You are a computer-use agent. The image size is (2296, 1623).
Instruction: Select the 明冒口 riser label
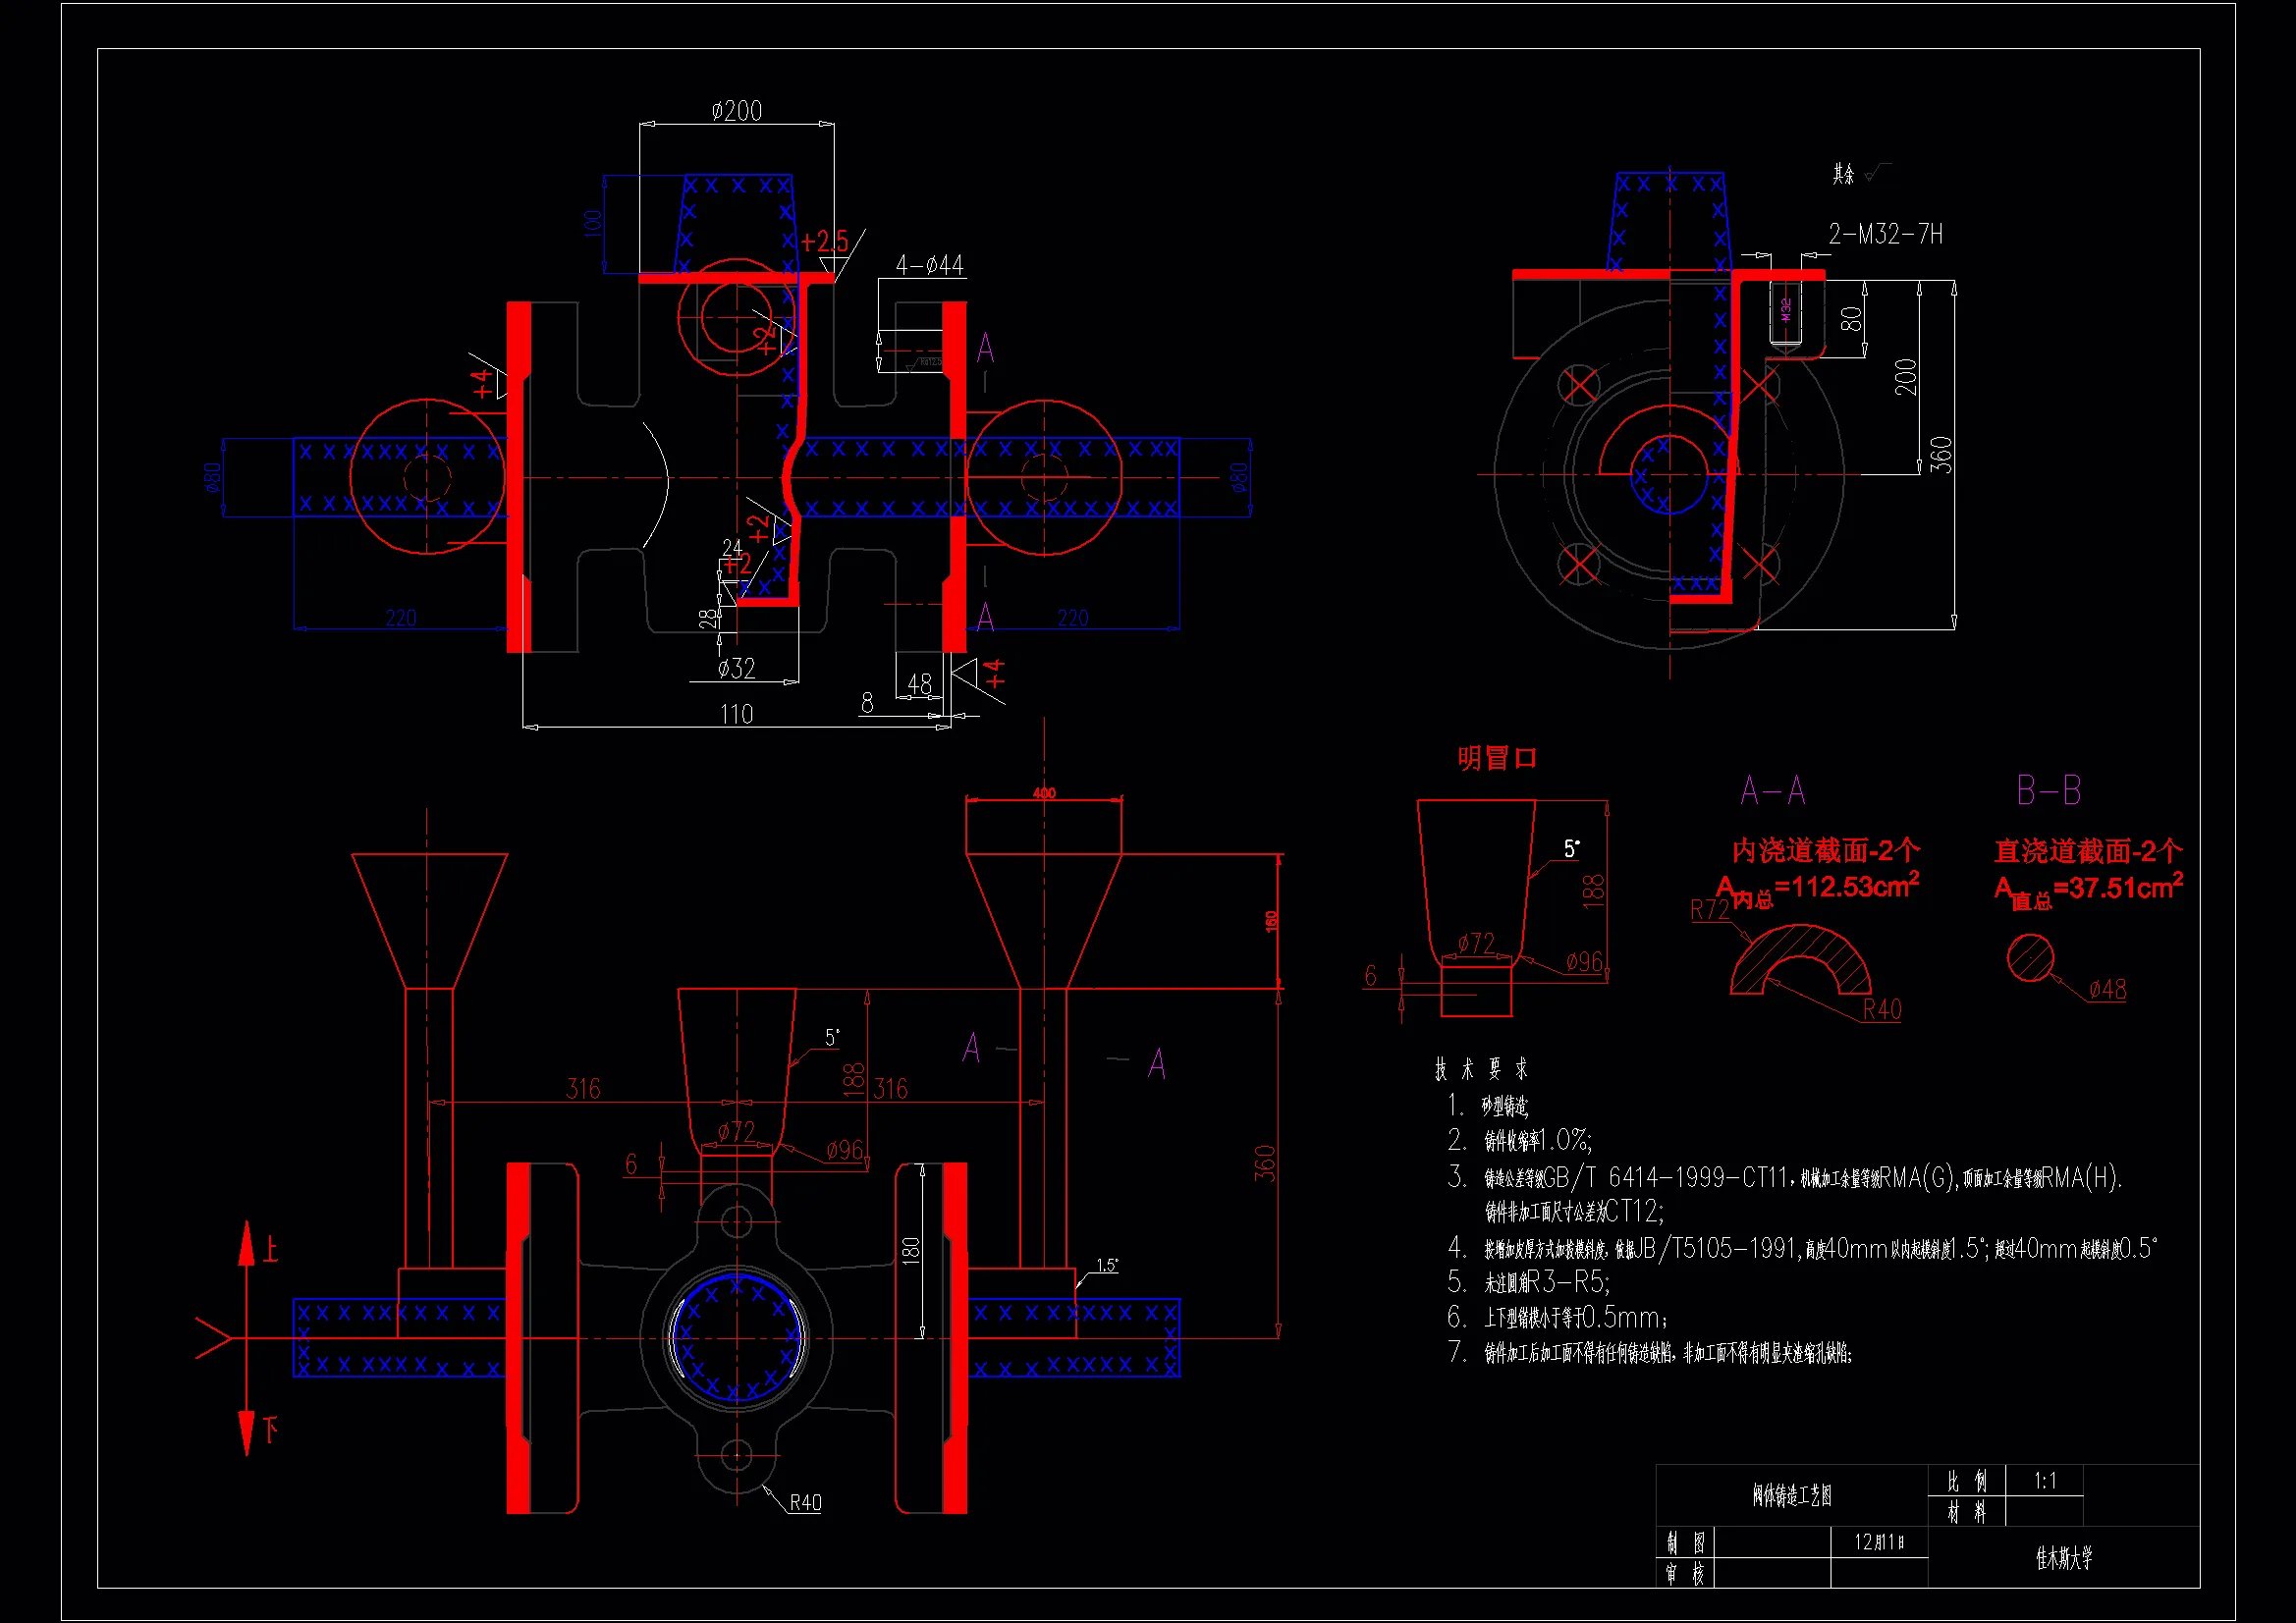point(1496,758)
